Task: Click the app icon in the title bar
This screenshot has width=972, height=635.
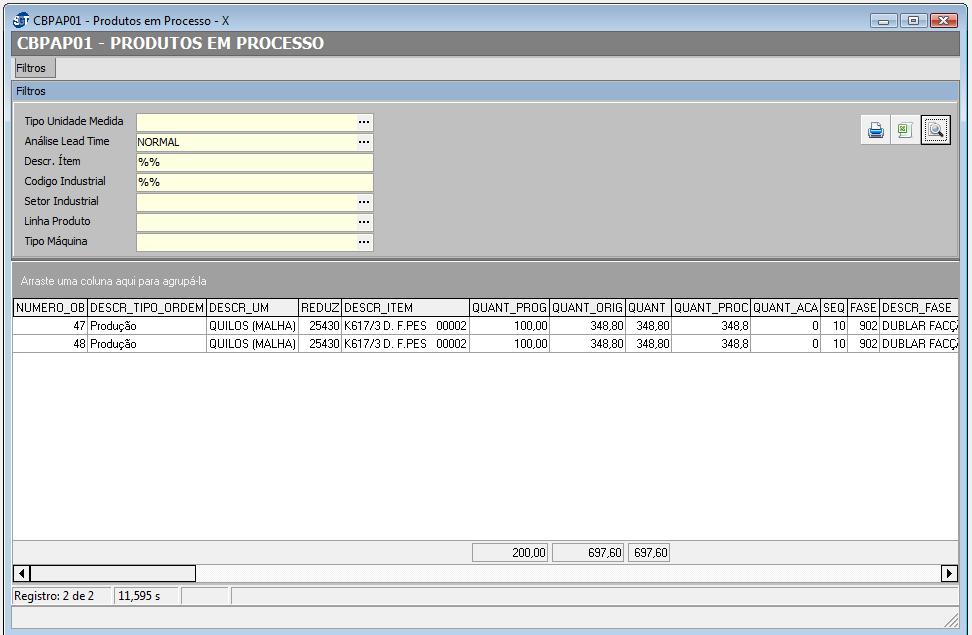Action: coord(21,20)
